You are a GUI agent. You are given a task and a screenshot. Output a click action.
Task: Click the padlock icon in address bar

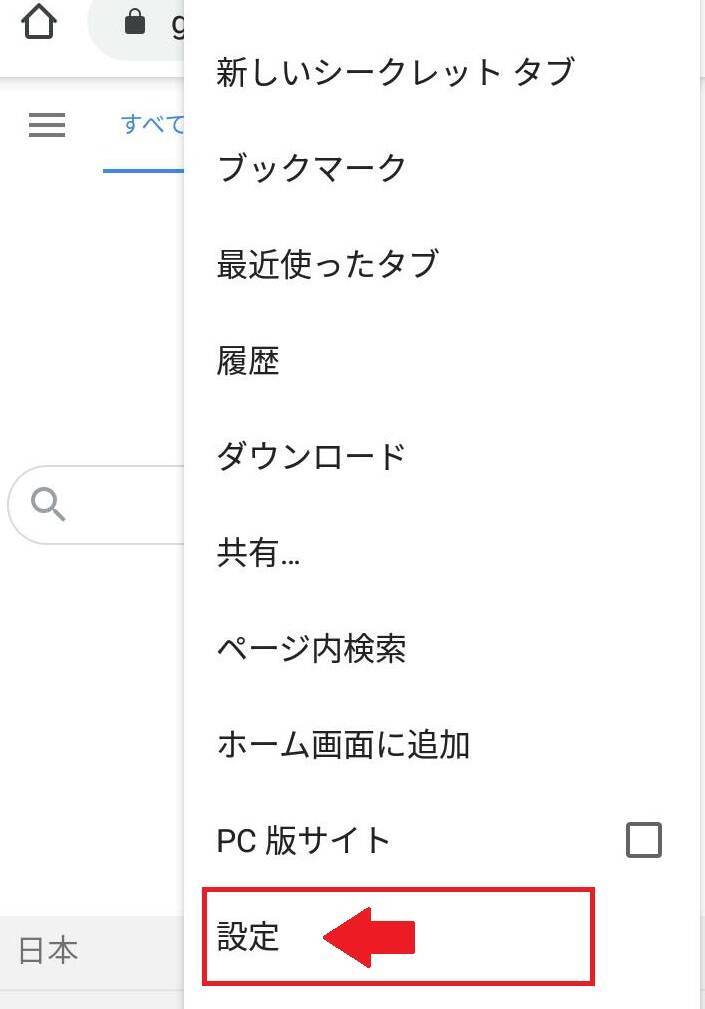(x=135, y=22)
